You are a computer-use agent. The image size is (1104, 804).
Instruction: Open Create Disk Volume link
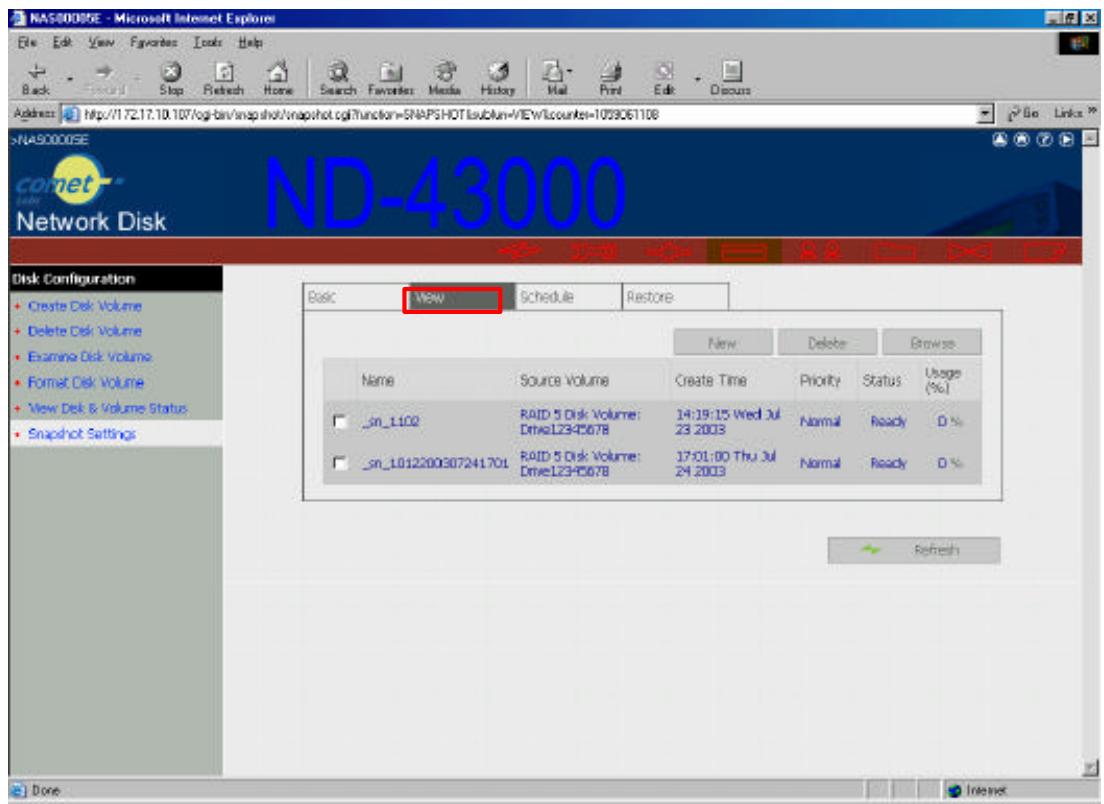(84, 306)
